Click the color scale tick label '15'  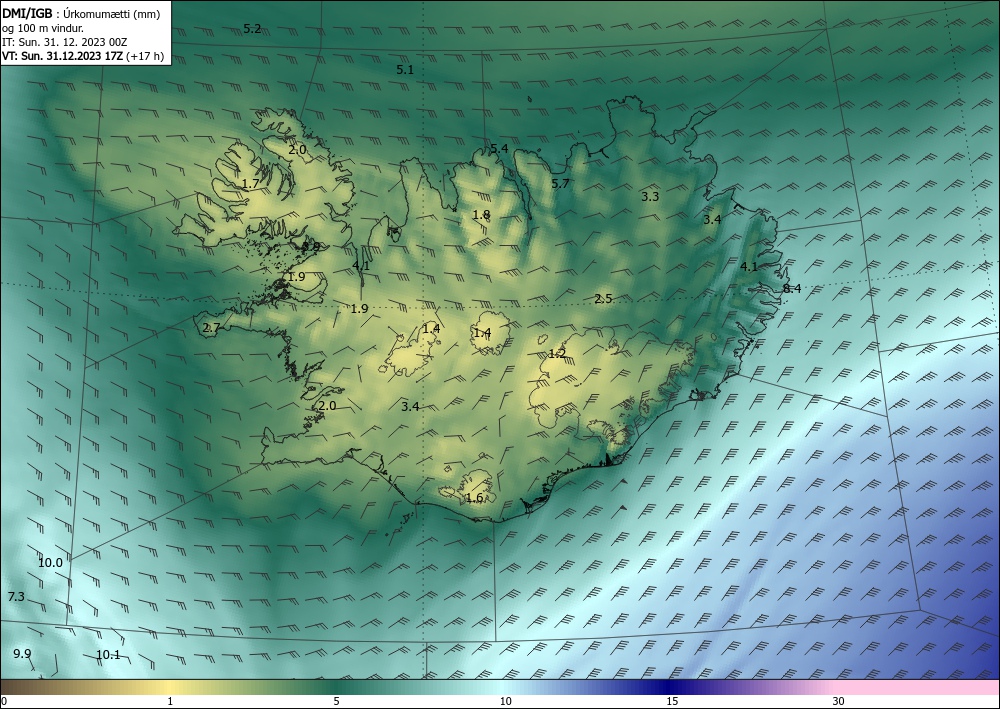coord(672,702)
